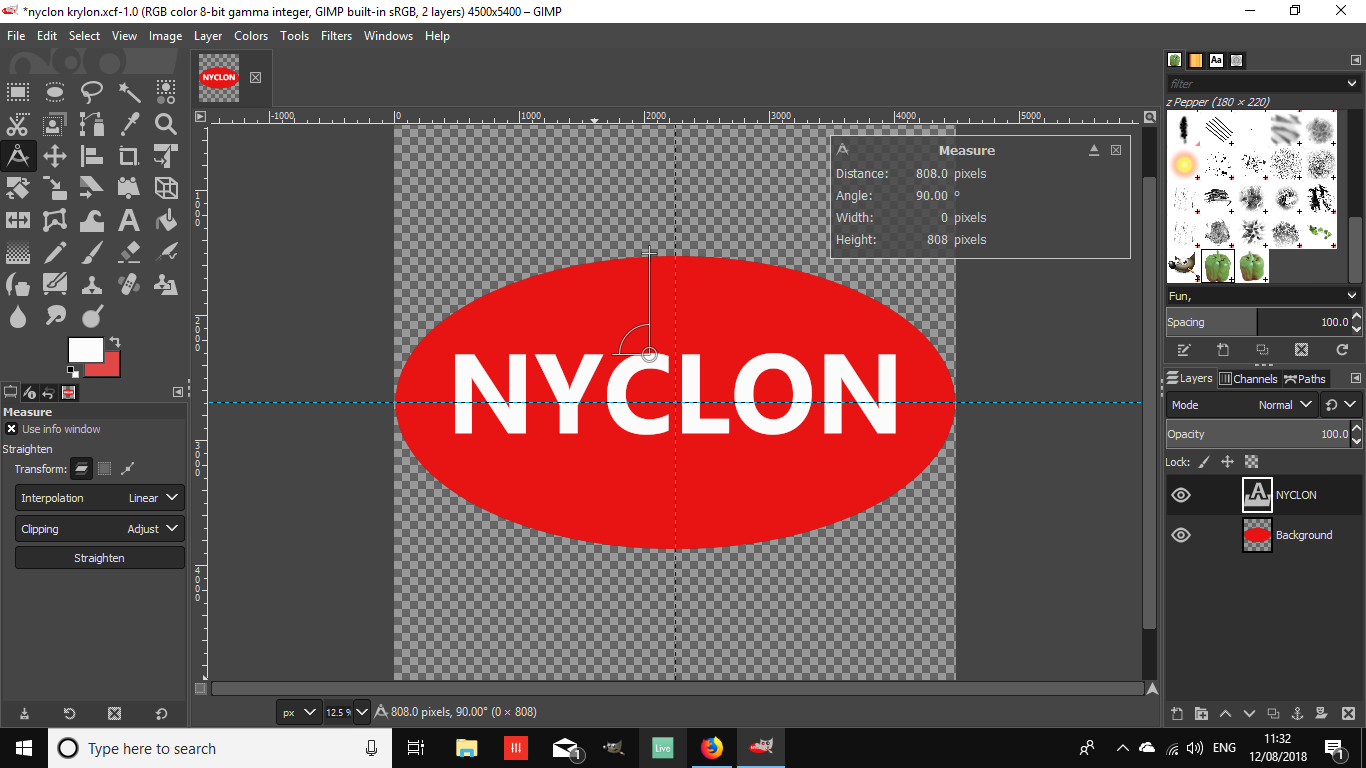This screenshot has height=768, width=1366.
Task: Select the Paintbrush tool
Action: coord(92,252)
